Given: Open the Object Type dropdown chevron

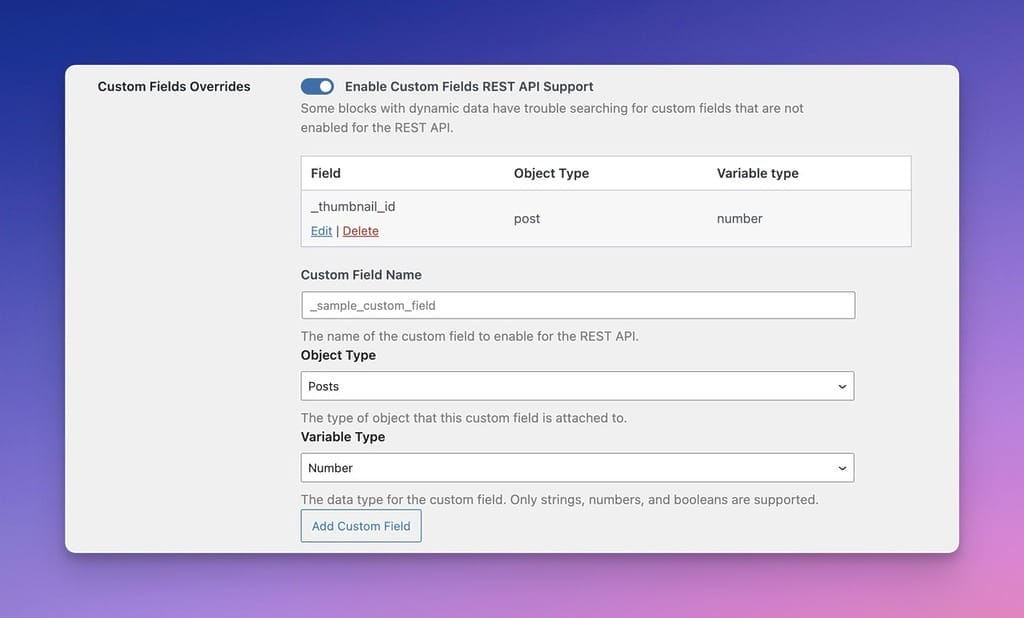Looking at the screenshot, I should tap(843, 385).
